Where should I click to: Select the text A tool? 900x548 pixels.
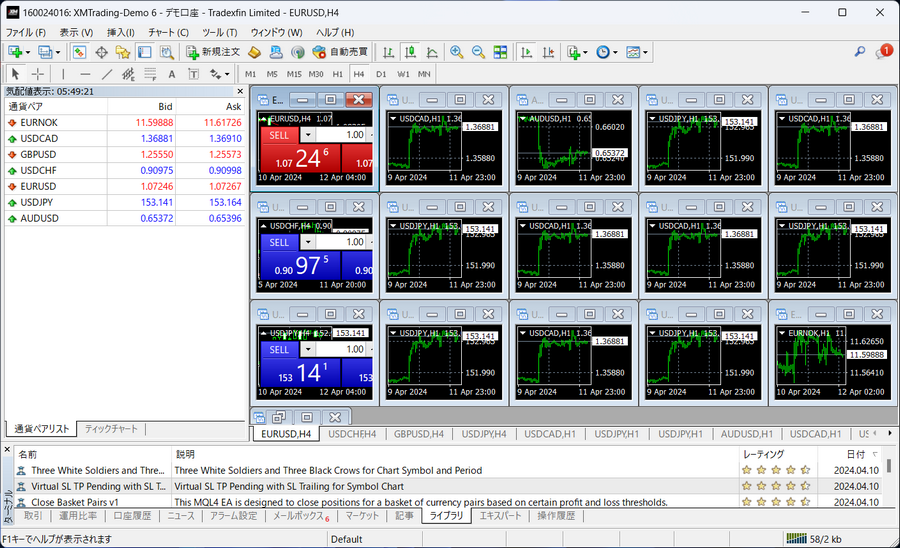click(172, 74)
